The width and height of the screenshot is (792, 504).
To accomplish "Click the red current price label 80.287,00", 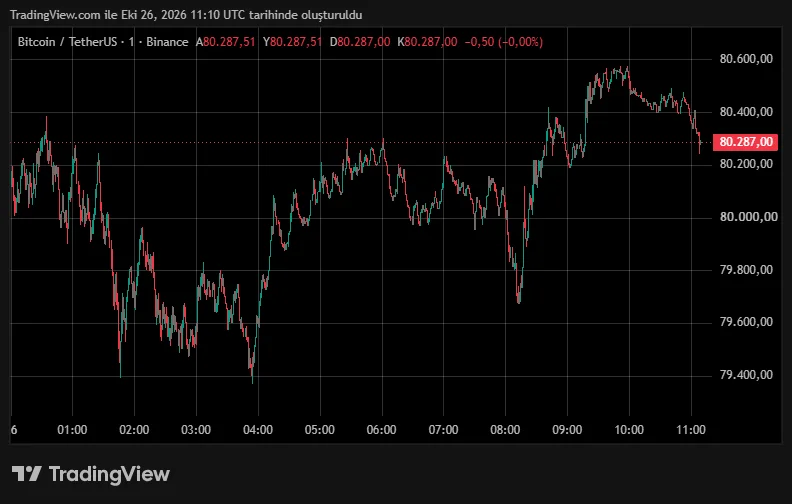I will (745, 142).
